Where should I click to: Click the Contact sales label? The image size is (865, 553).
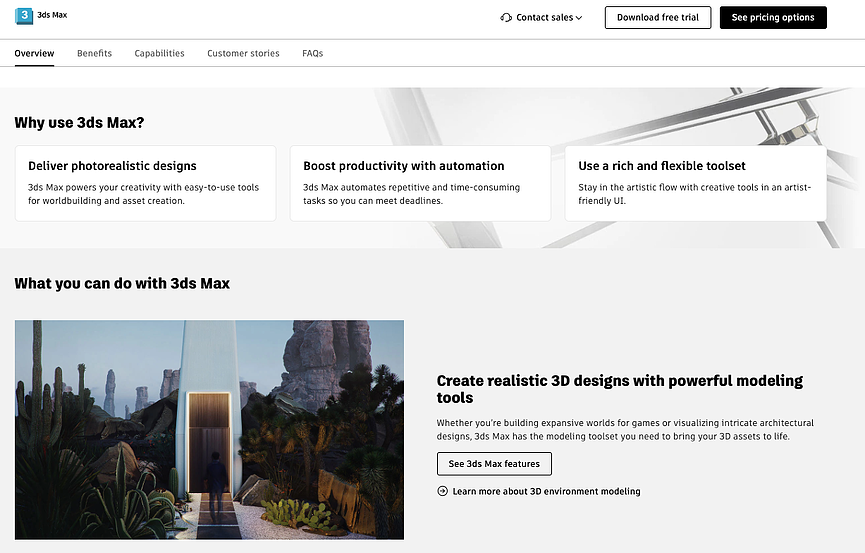pyautogui.click(x=544, y=18)
